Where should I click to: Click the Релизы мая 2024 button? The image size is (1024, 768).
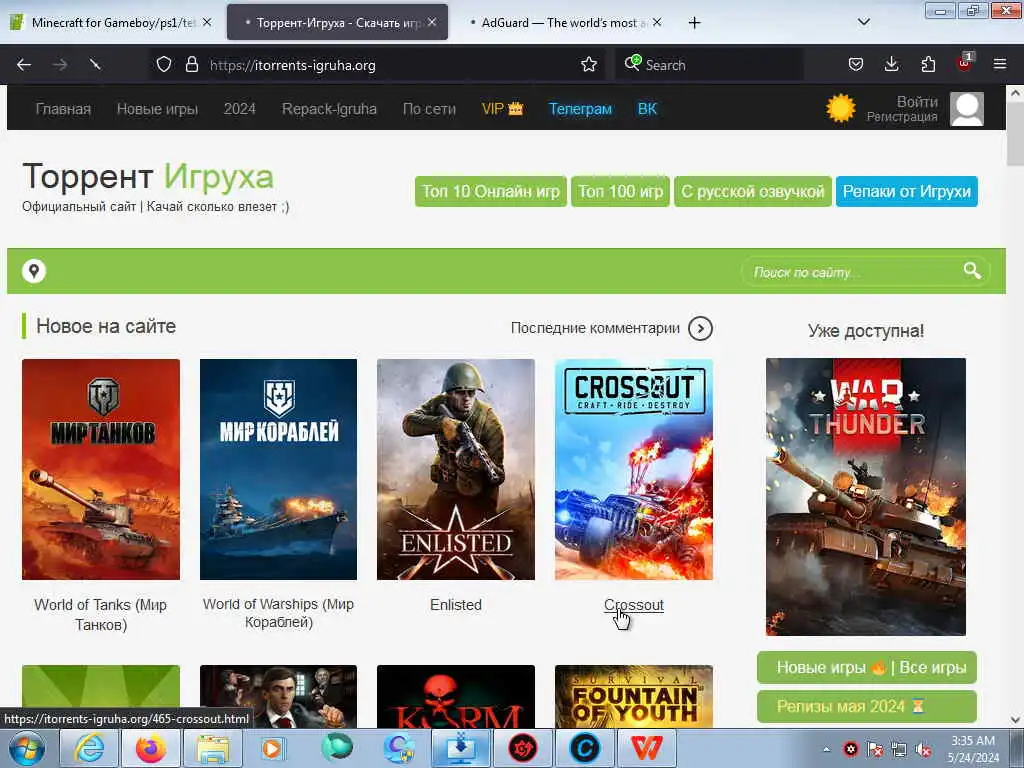pos(867,707)
